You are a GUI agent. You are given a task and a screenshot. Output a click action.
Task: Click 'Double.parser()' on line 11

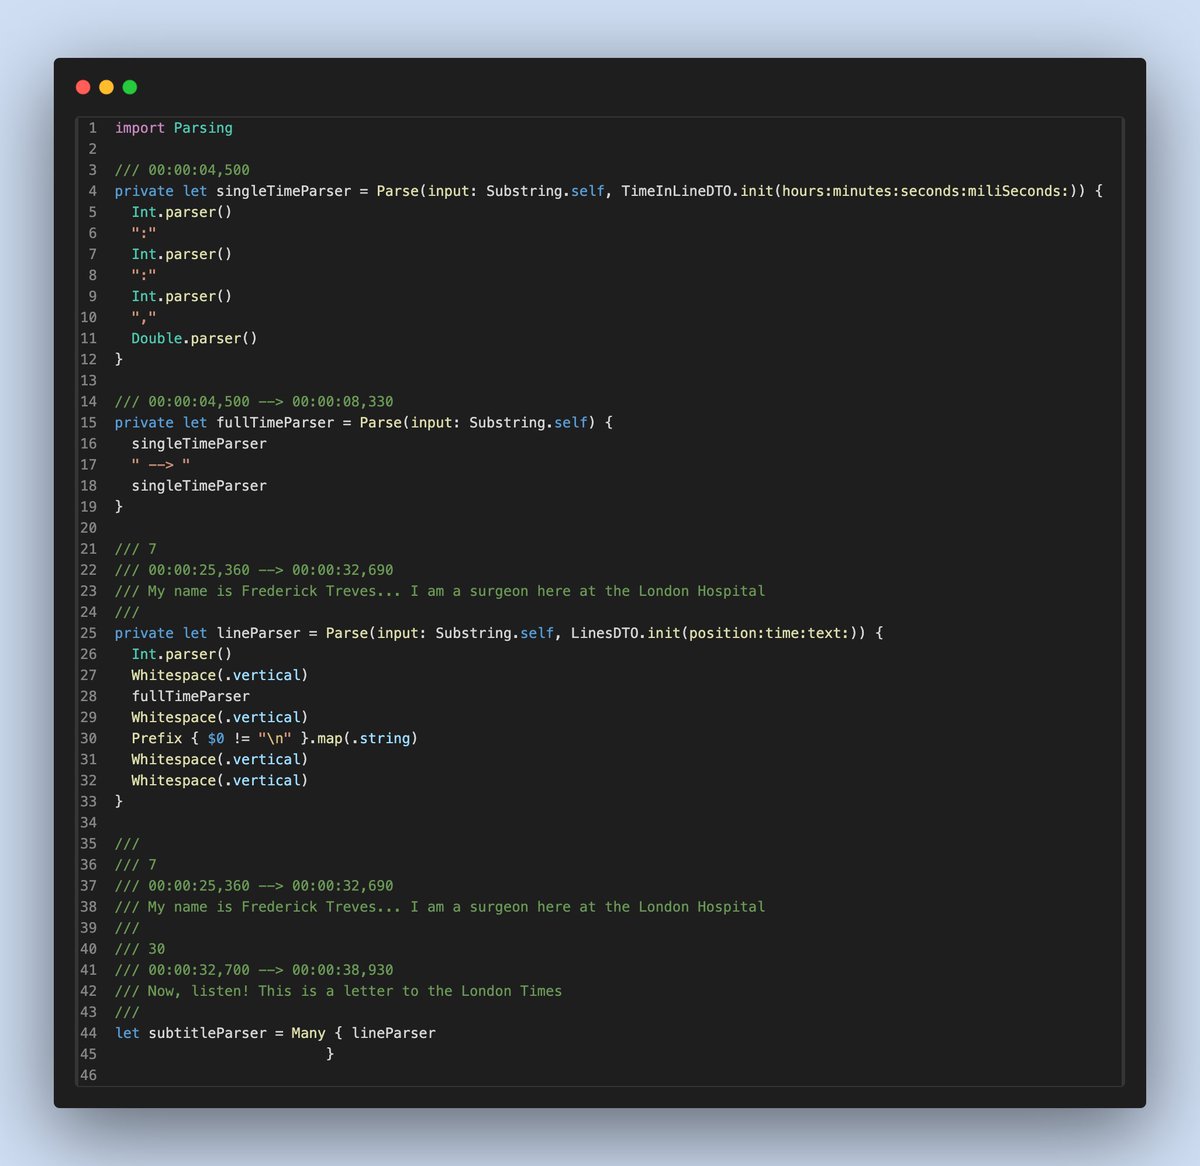[x=195, y=338]
